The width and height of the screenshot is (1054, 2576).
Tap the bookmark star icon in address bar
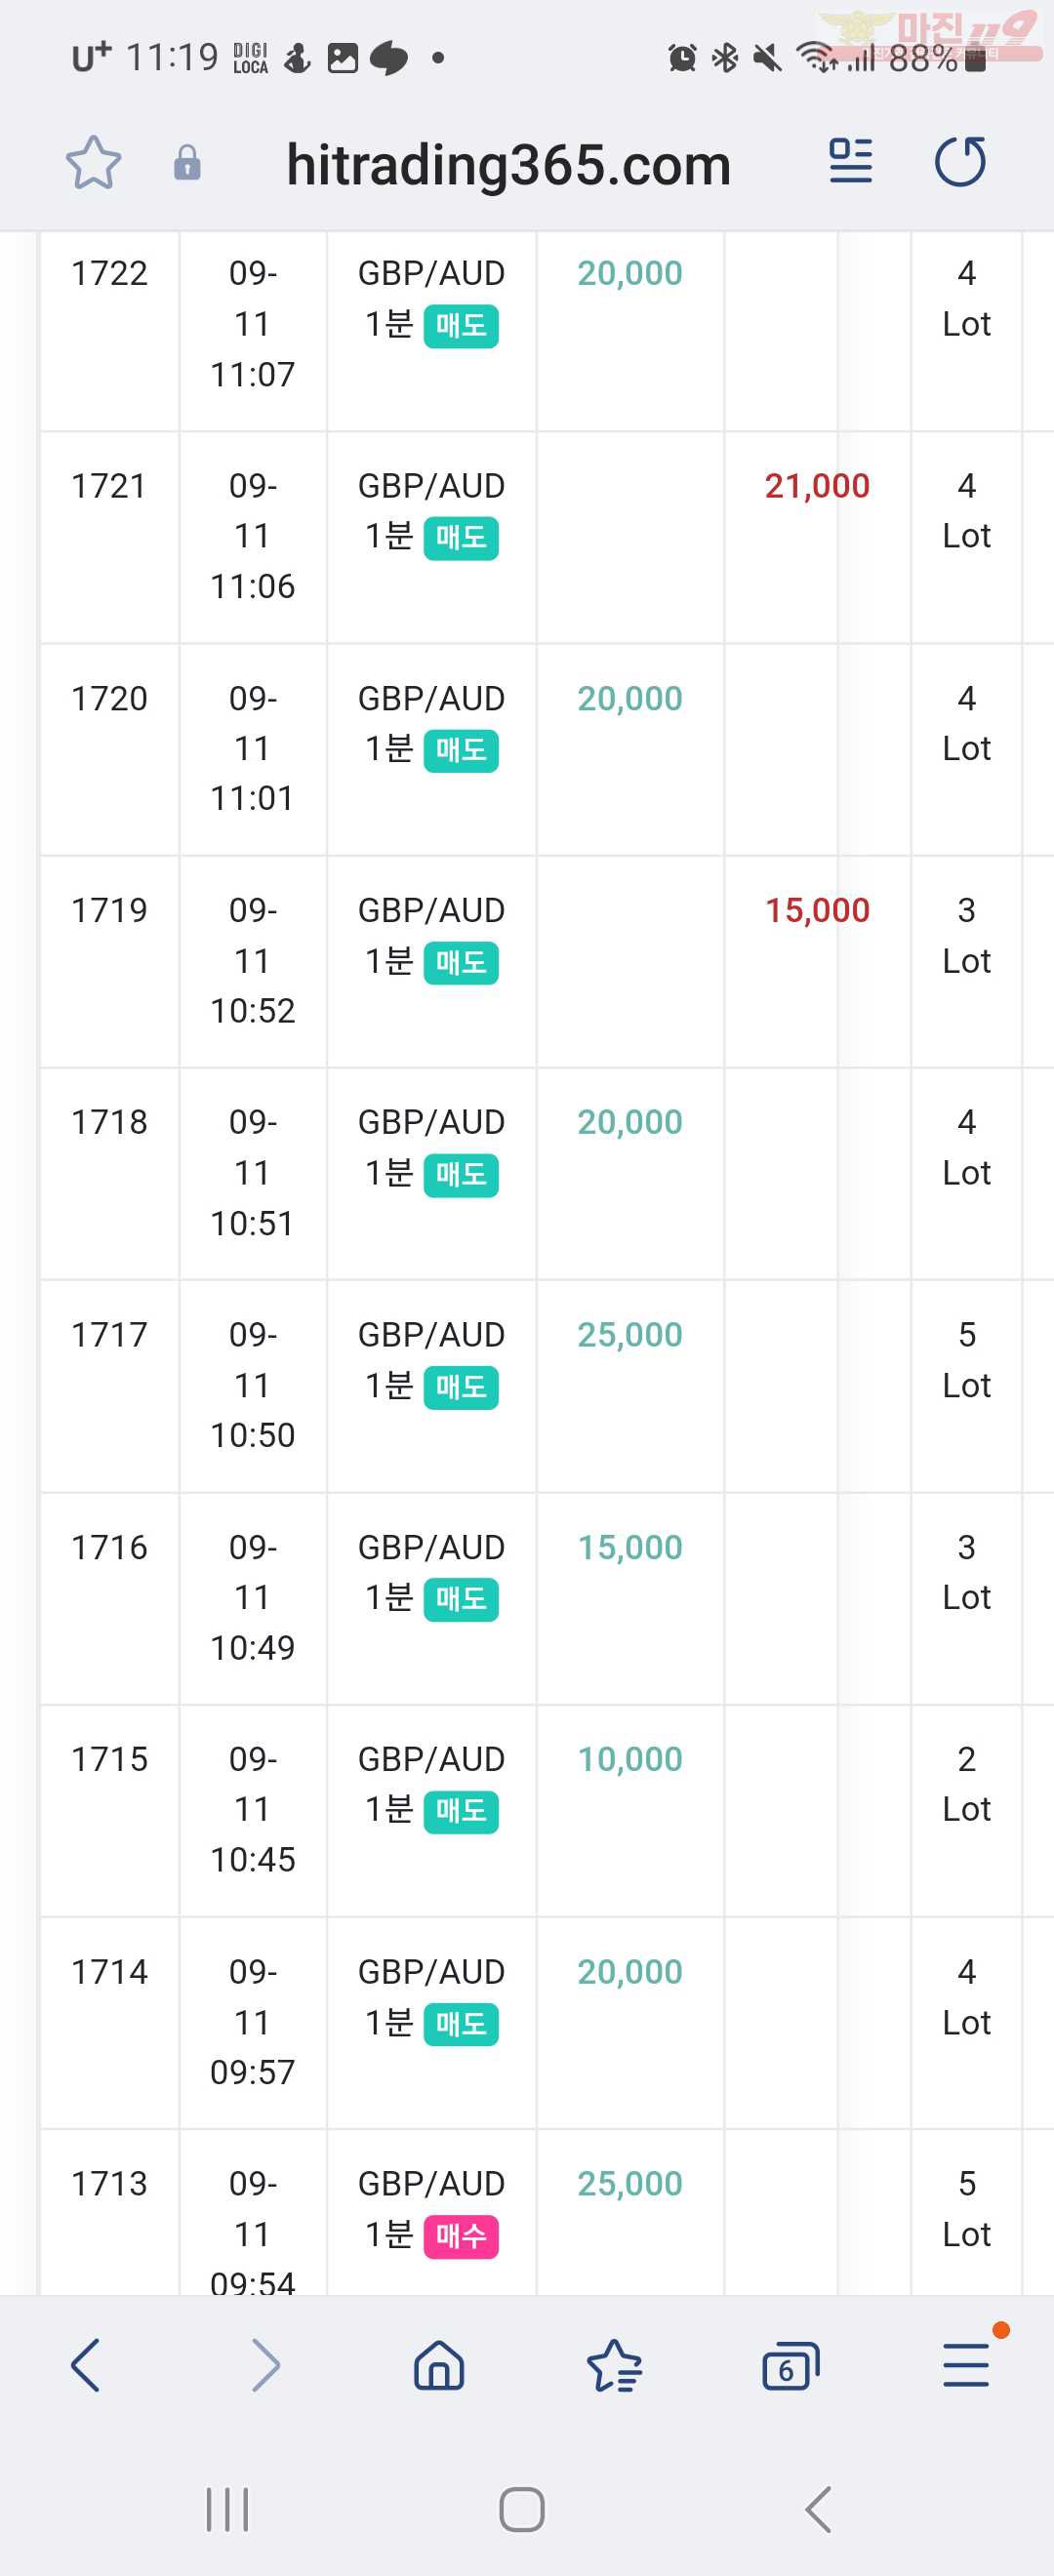pos(93,163)
